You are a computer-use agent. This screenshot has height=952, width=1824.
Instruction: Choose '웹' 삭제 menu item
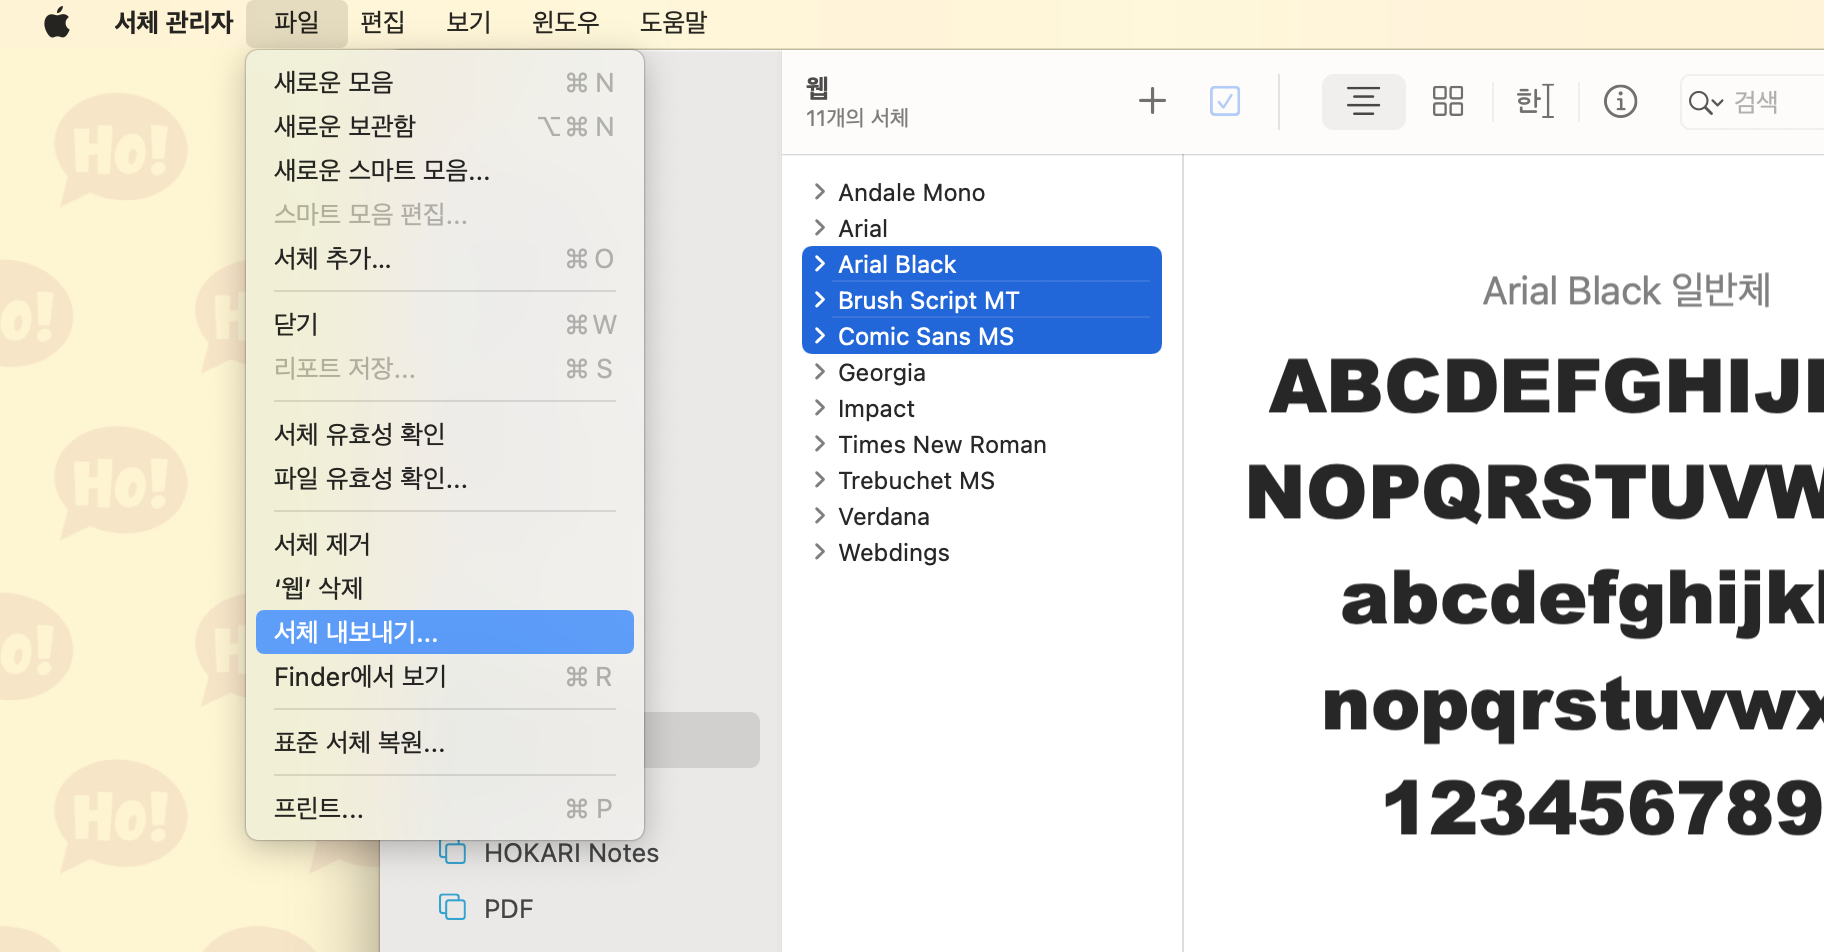point(445,588)
